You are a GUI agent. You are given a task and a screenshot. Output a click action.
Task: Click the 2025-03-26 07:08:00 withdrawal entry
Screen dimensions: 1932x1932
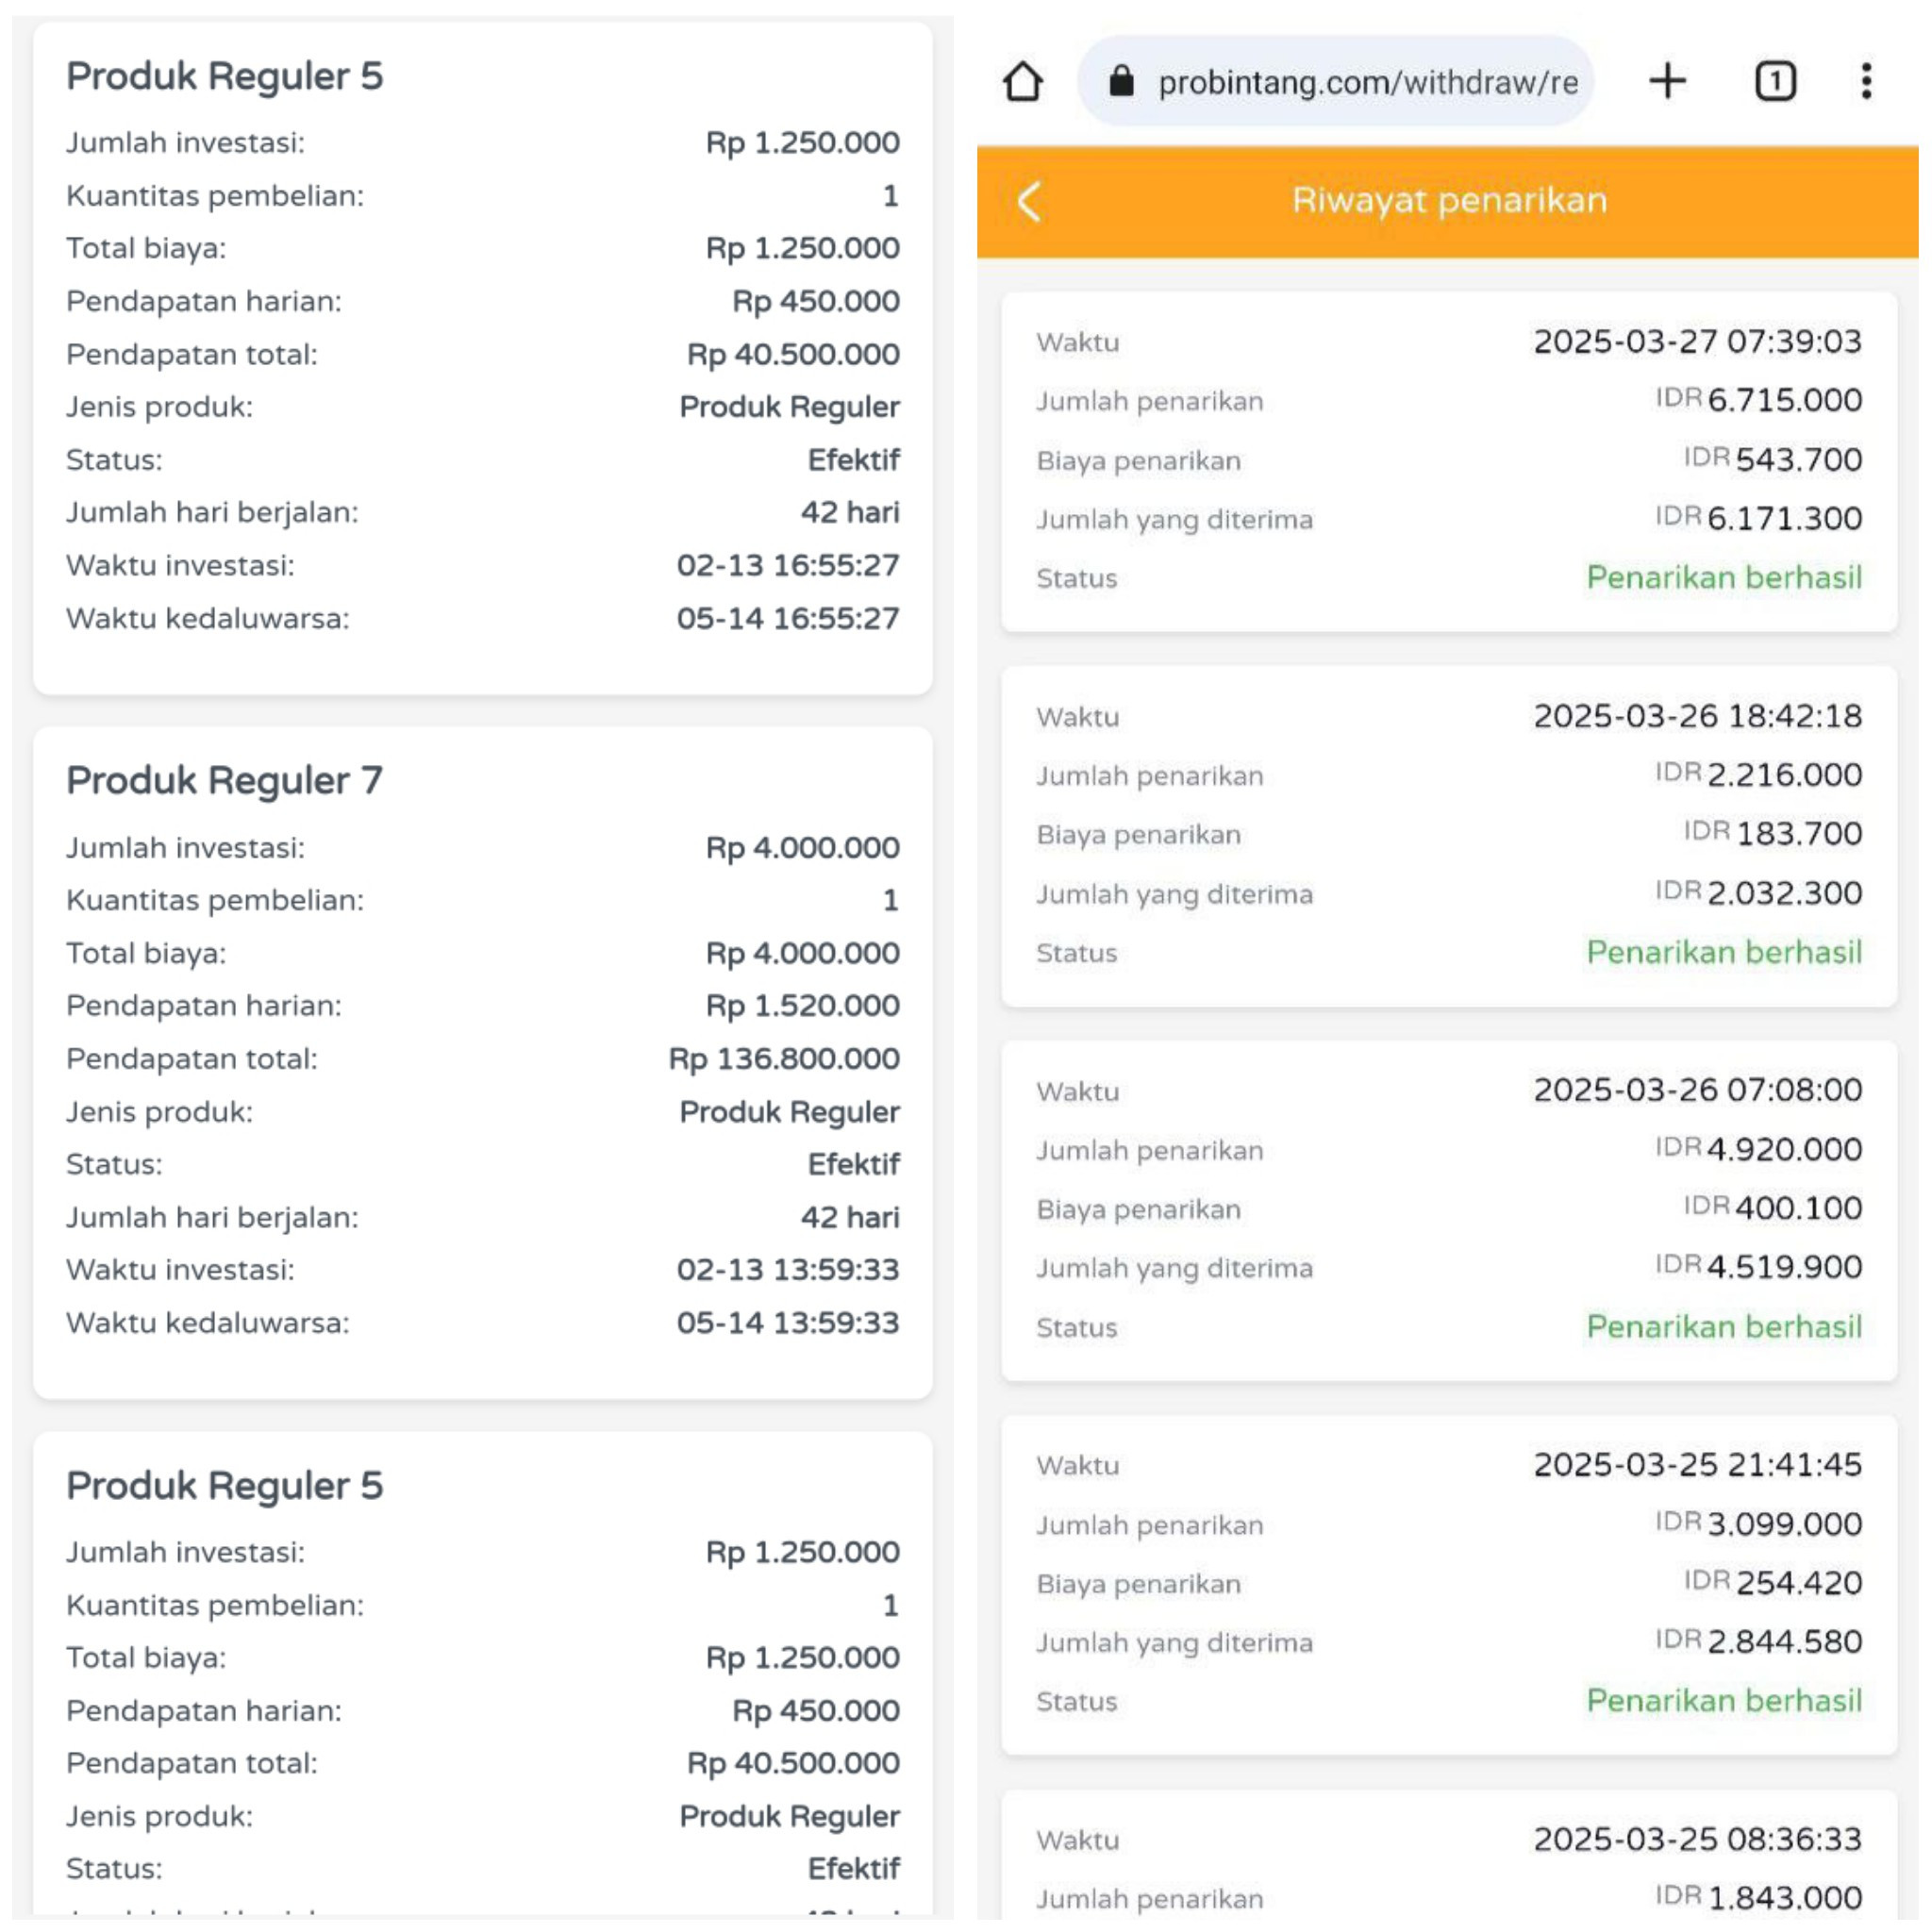tap(1696, 1090)
